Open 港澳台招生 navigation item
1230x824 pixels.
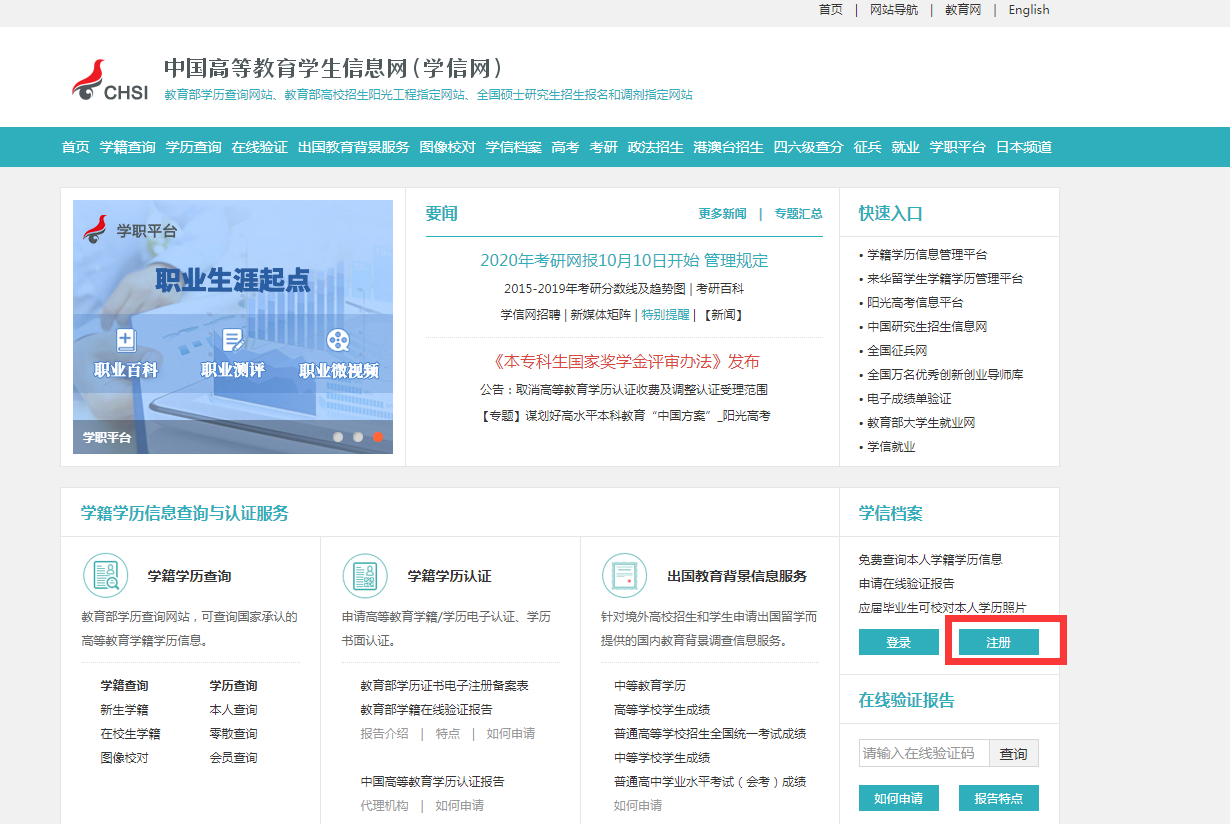[729, 147]
